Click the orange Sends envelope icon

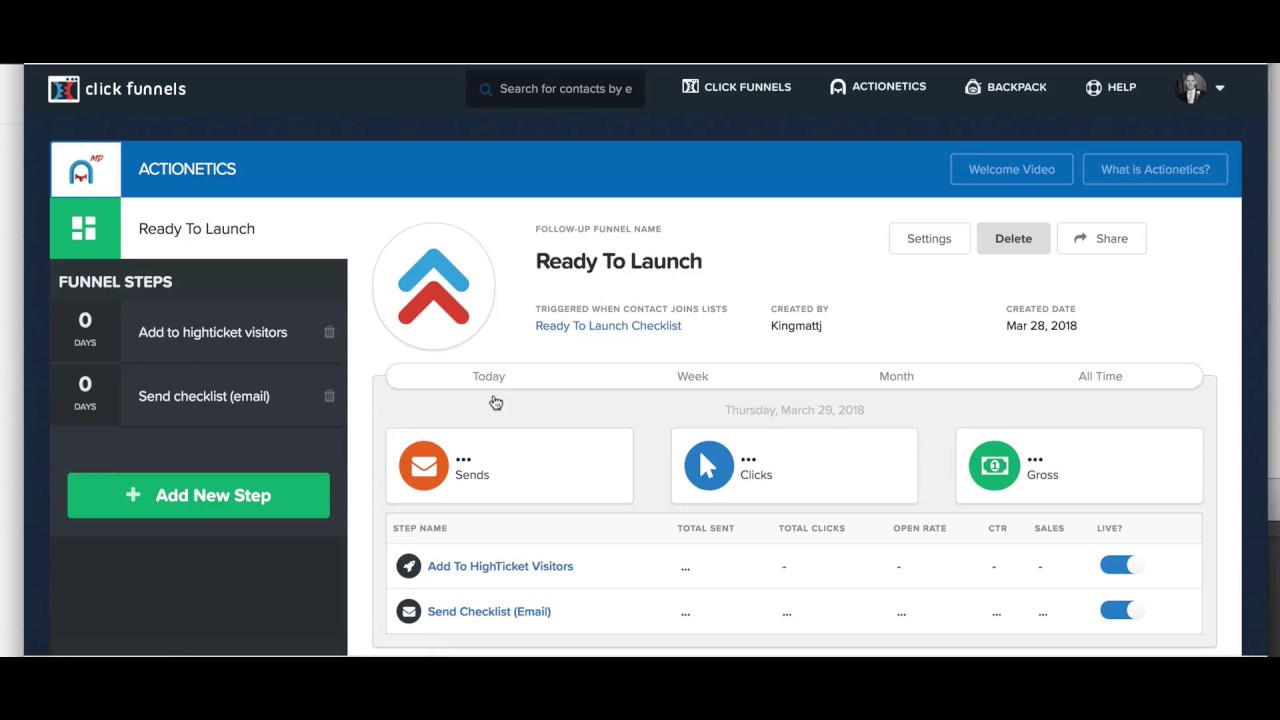pyautogui.click(x=424, y=466)
